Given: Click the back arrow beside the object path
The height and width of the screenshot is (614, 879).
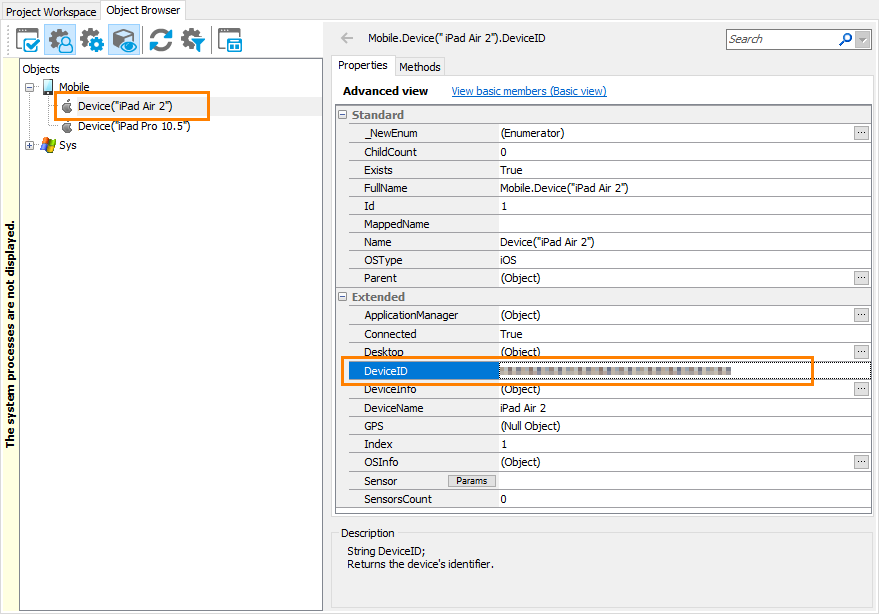Looking at the screenshot, I should tap(347, 39).
